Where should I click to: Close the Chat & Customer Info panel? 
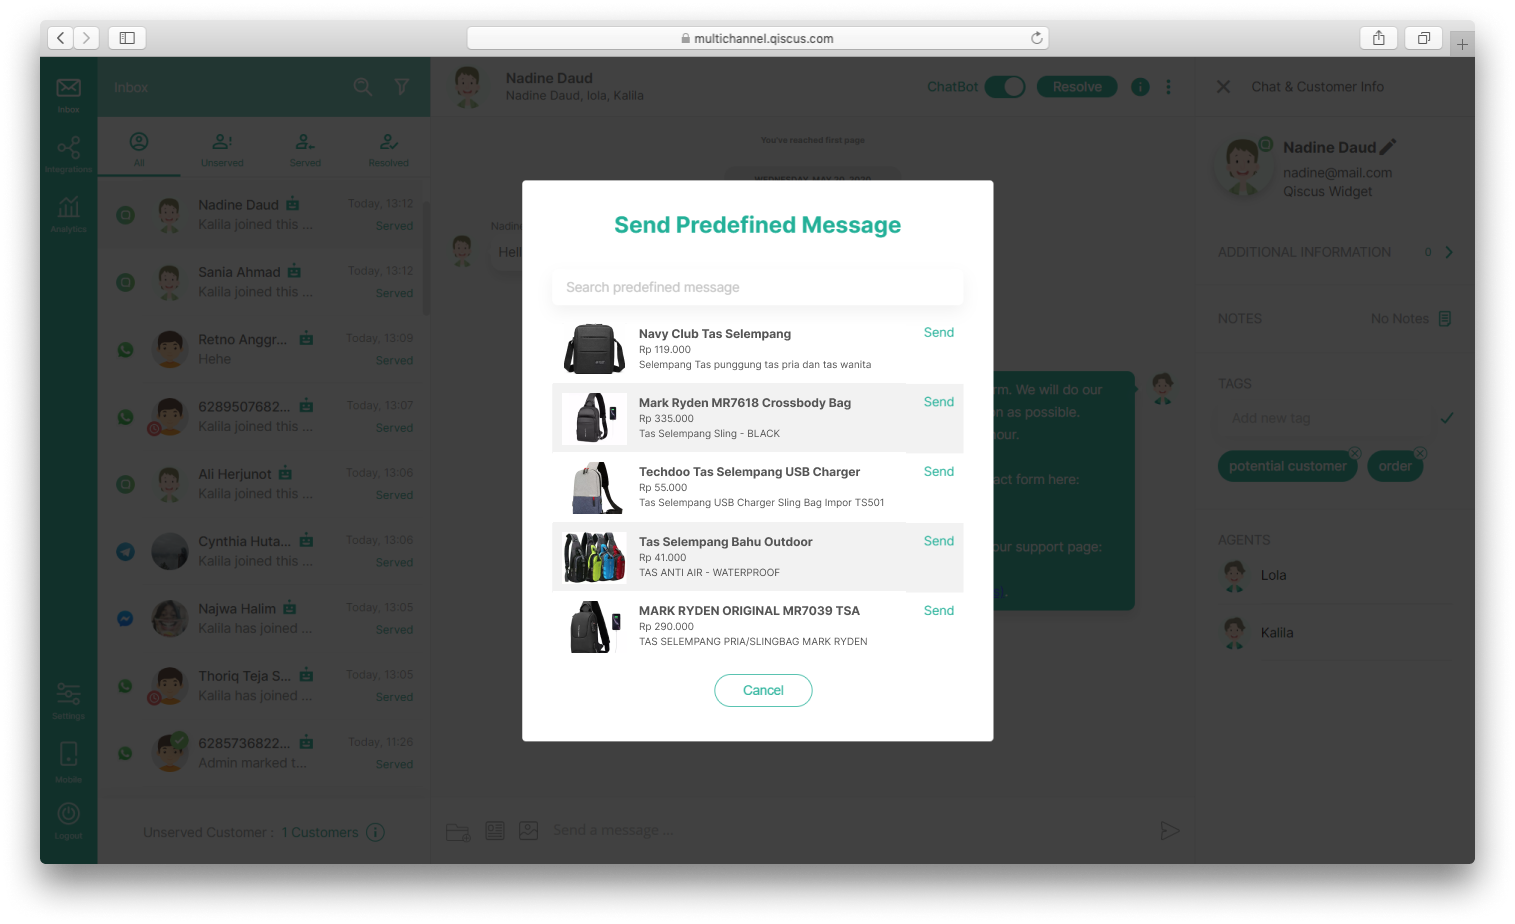point(1223,87)
